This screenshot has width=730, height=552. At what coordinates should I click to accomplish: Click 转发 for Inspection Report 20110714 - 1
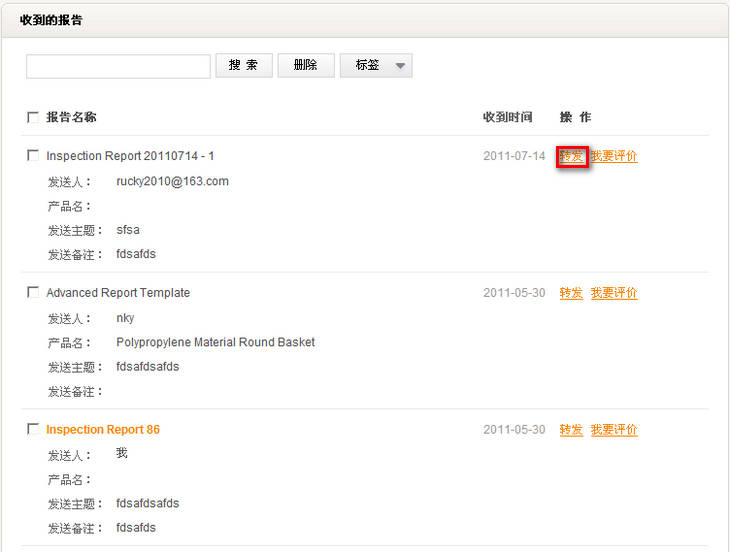(x=571, y=156)
